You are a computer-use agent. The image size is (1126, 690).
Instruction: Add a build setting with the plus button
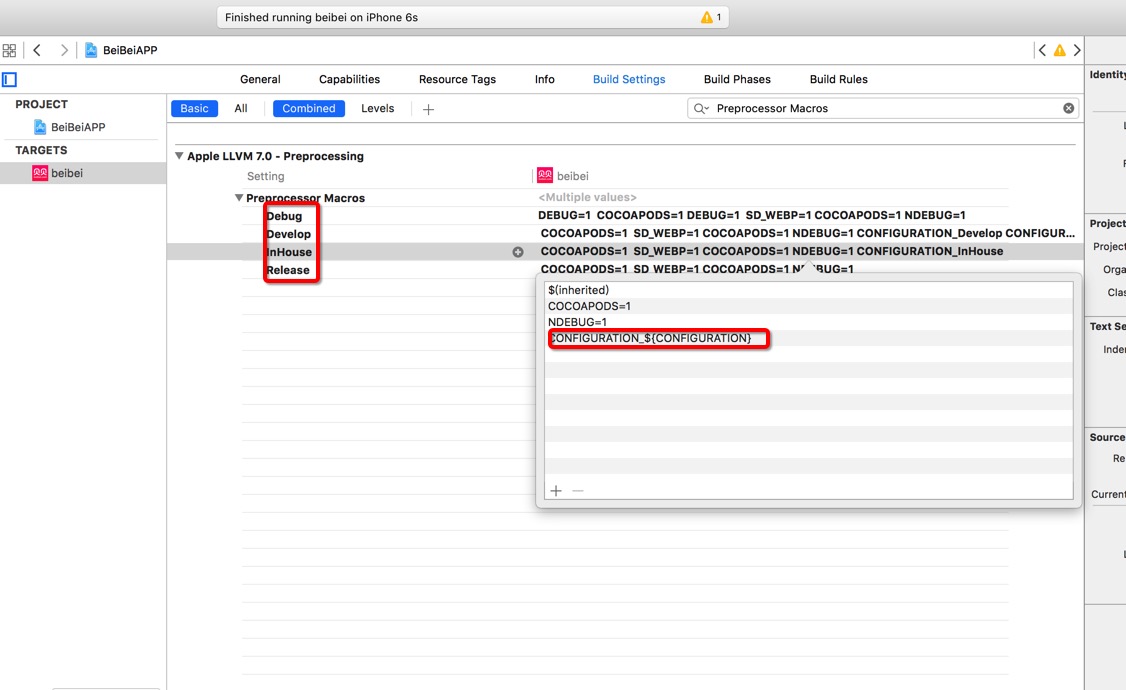429,109
